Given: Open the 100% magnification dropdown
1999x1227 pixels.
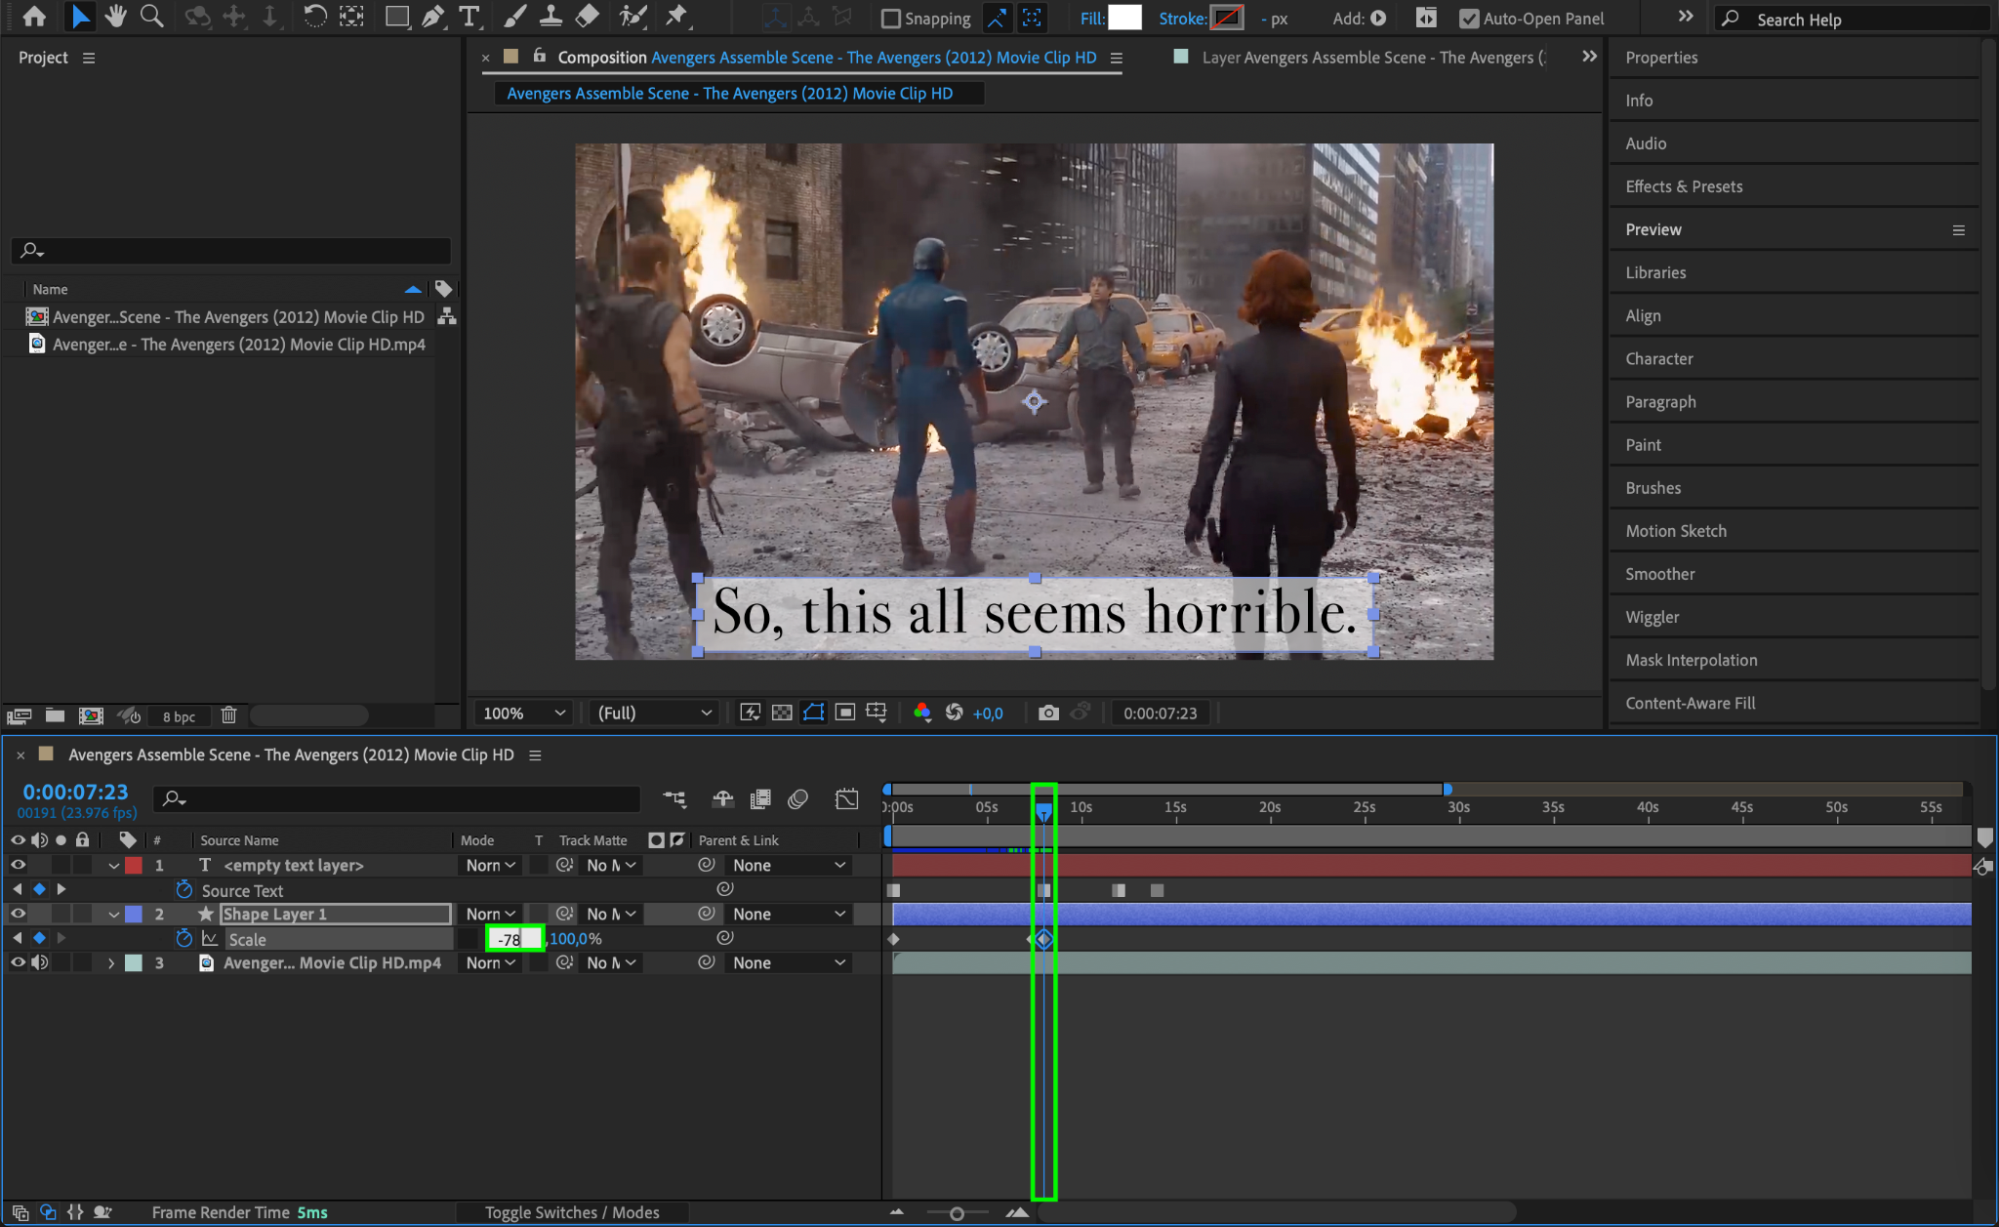Looking at the screenshot, I should tap(524, 713).
